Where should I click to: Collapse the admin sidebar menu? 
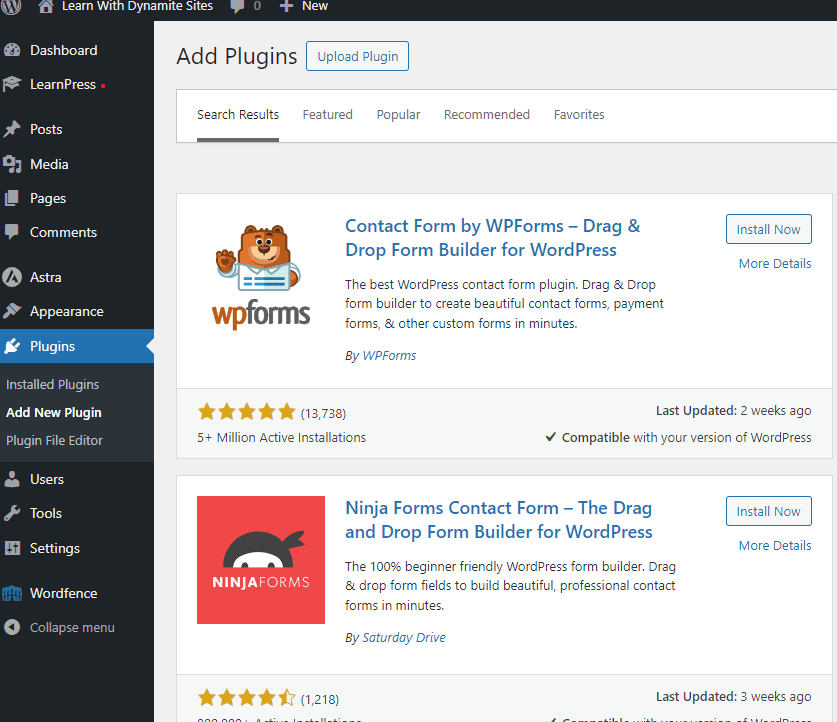pos(71,628)
